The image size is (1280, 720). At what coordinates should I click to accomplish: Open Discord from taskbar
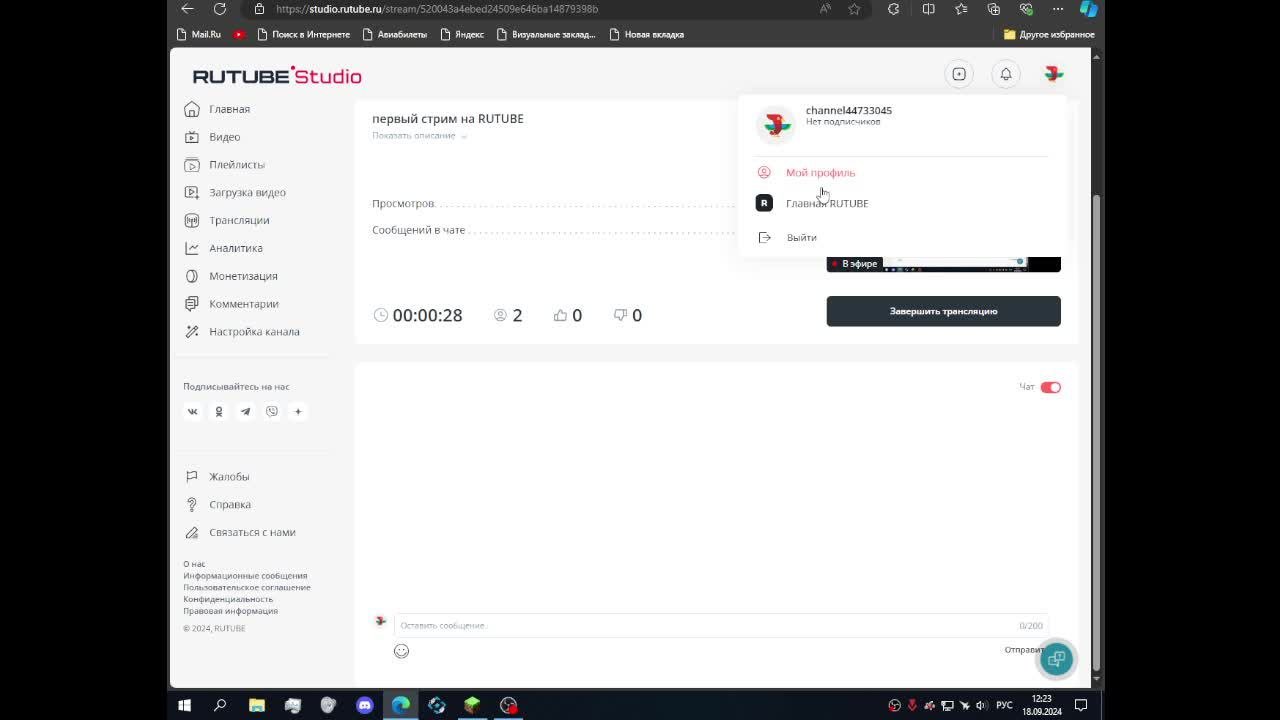(364, 705)
